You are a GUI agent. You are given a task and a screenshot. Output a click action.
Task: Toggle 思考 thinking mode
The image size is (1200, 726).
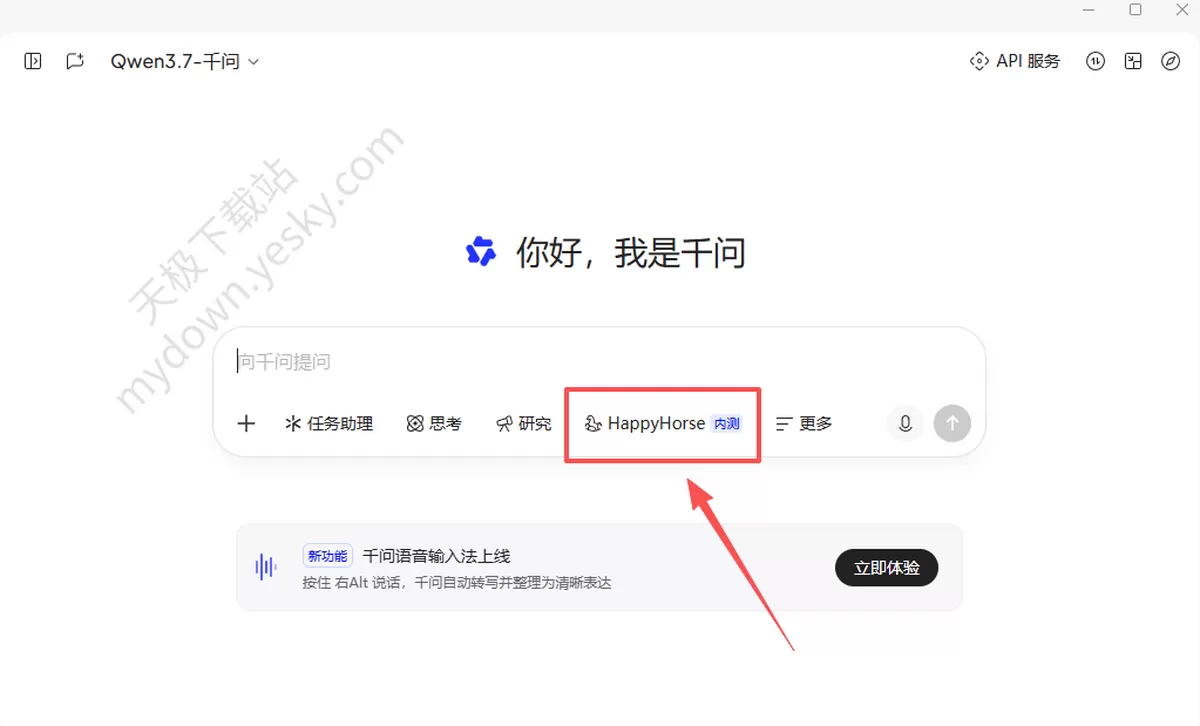coord(434,423)
